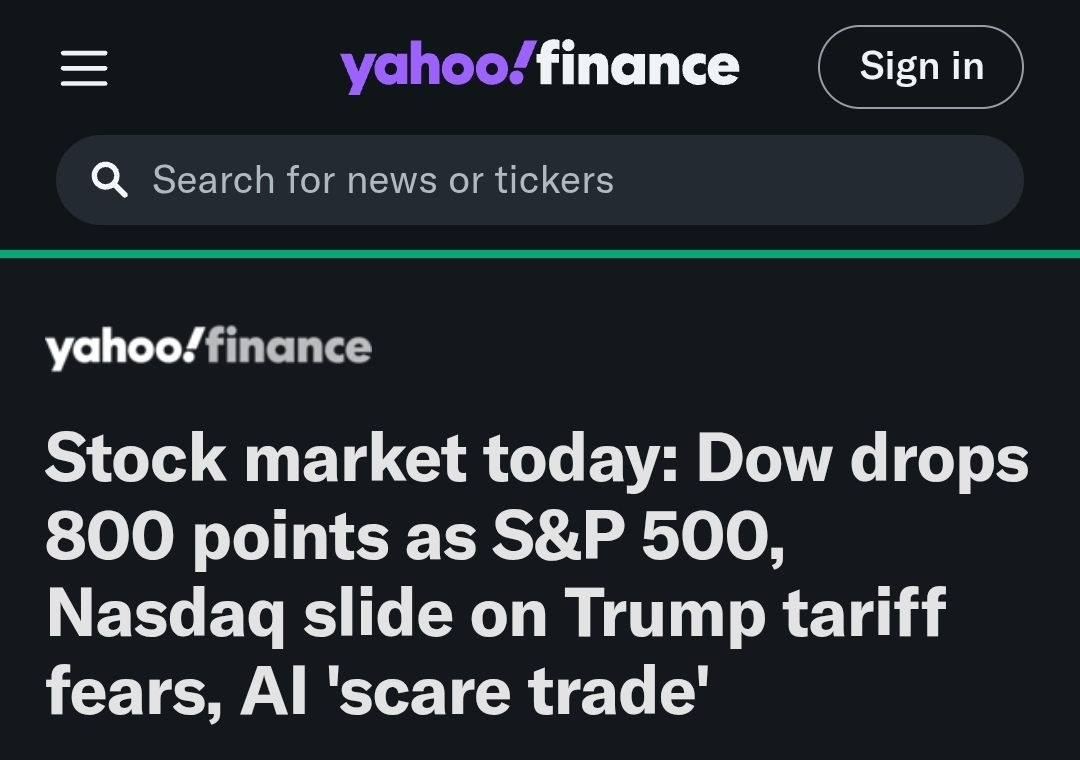Click the 'Nasdaq slide on Trump tariff' line
The height and width of the screenshot is (760, 1080).
point(495,612)
